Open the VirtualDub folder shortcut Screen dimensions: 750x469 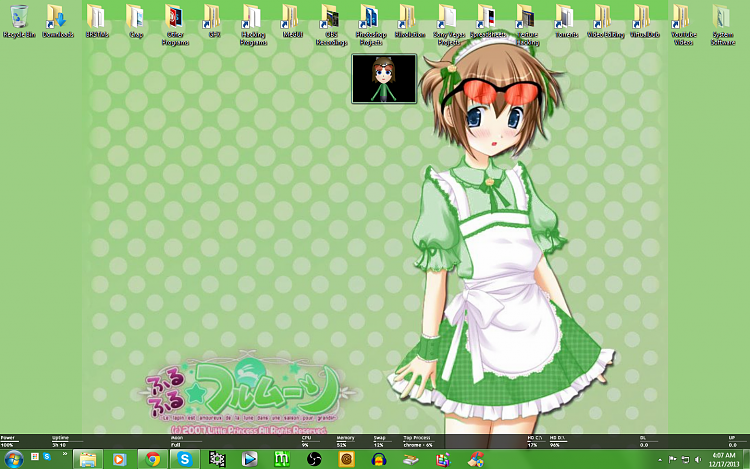click(x=644, y=21)
